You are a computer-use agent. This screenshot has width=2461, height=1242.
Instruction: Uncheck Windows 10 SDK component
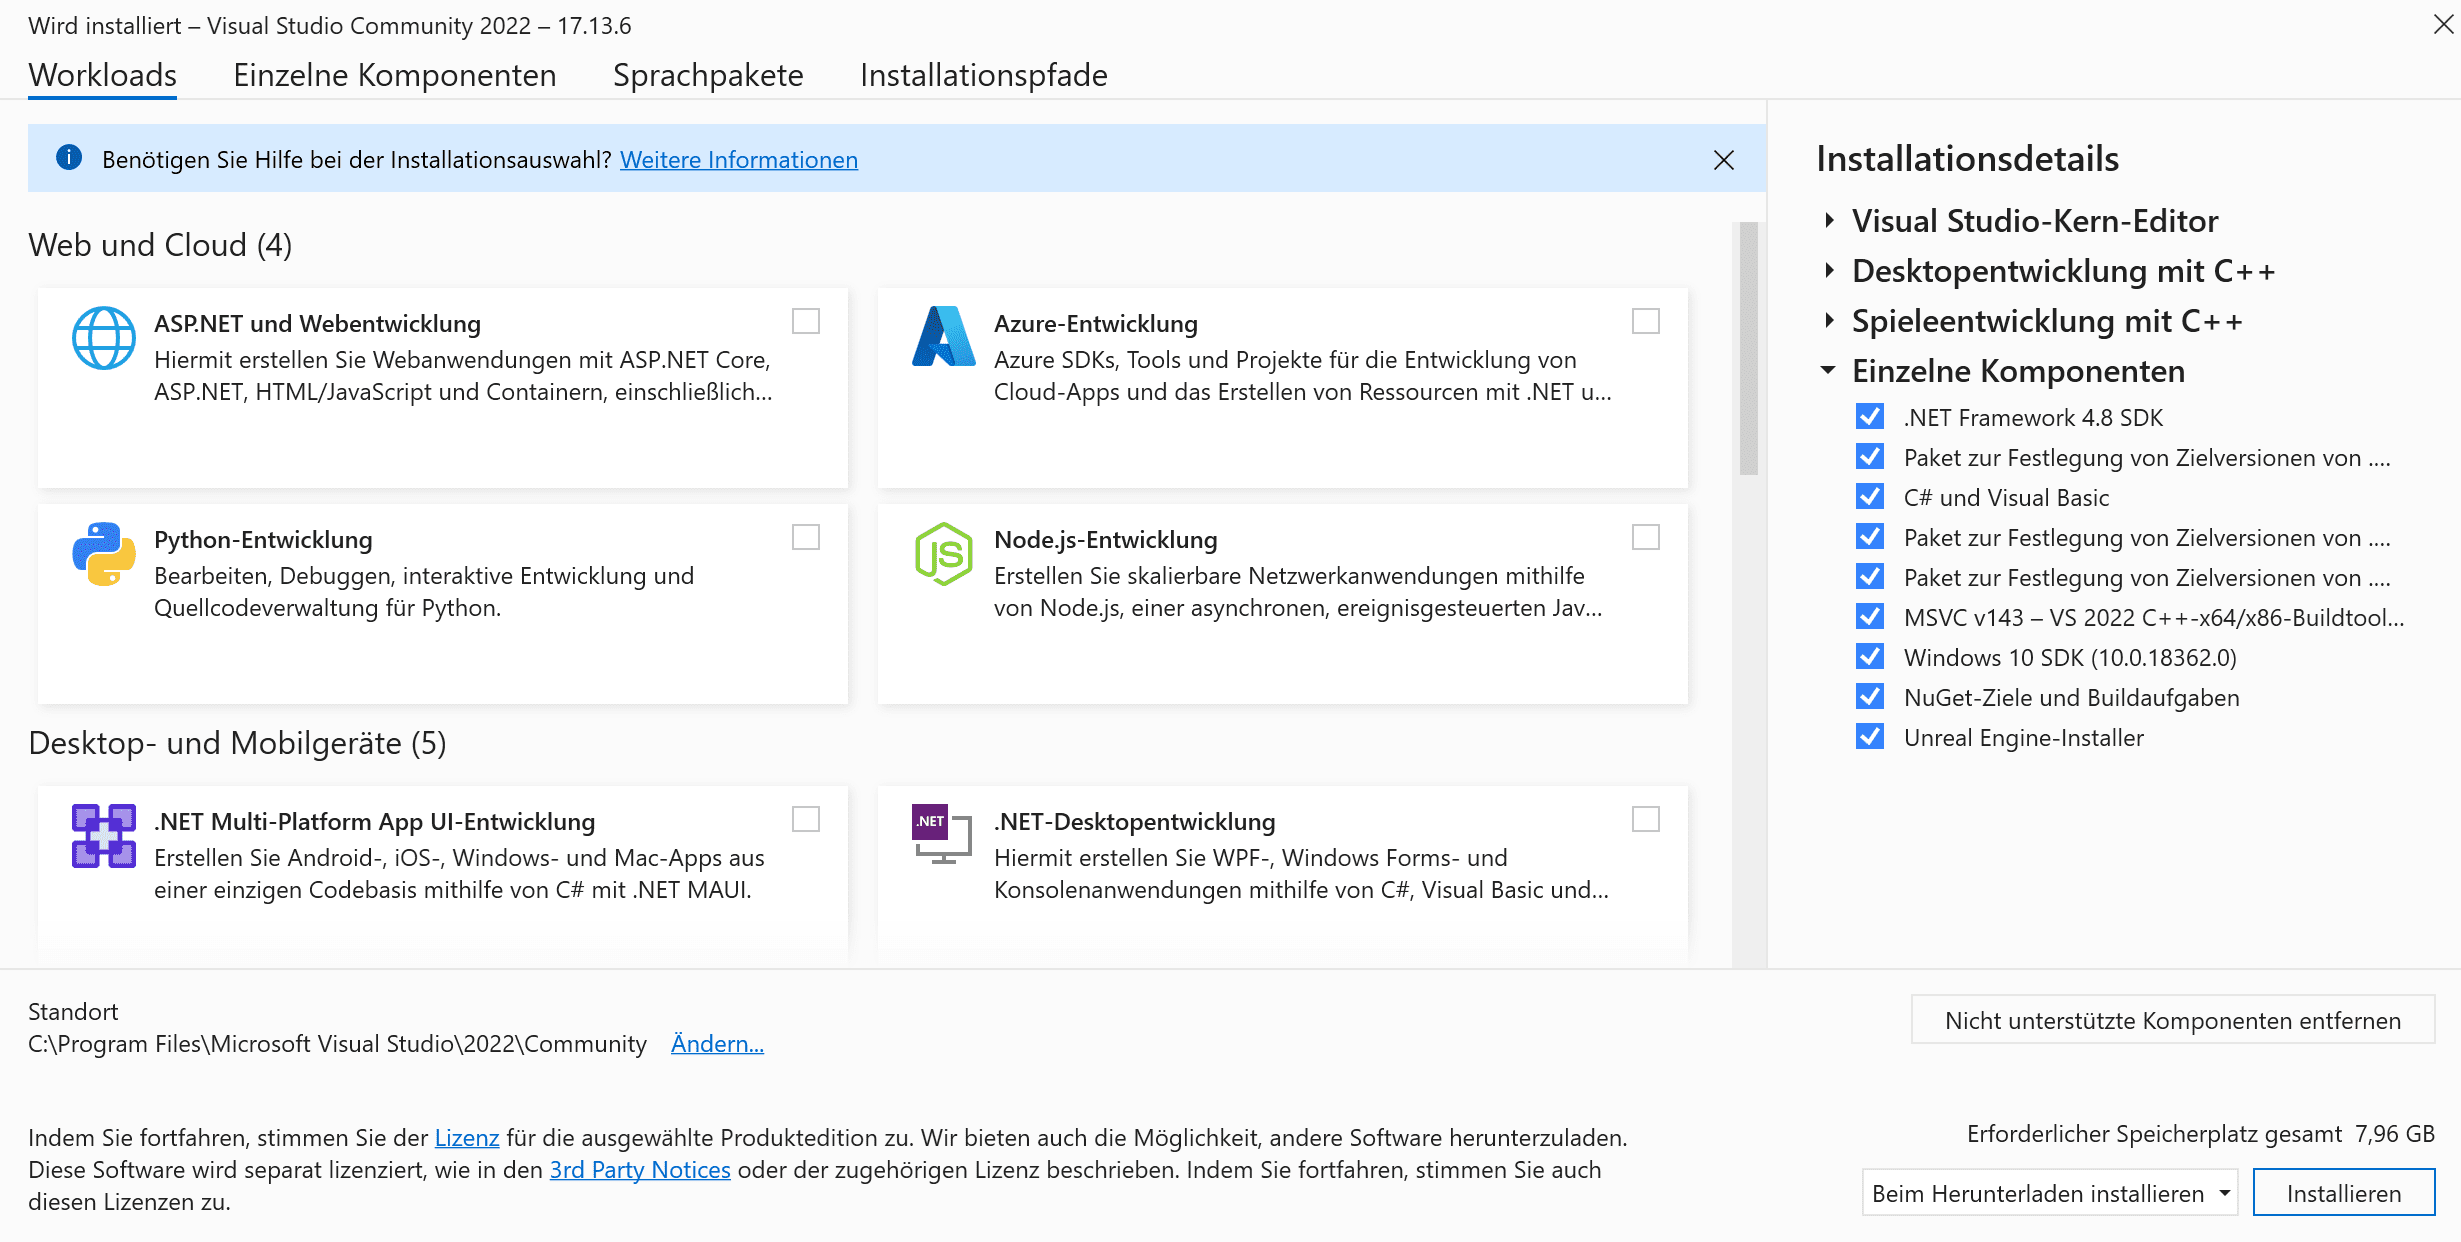click(1869, 657)
